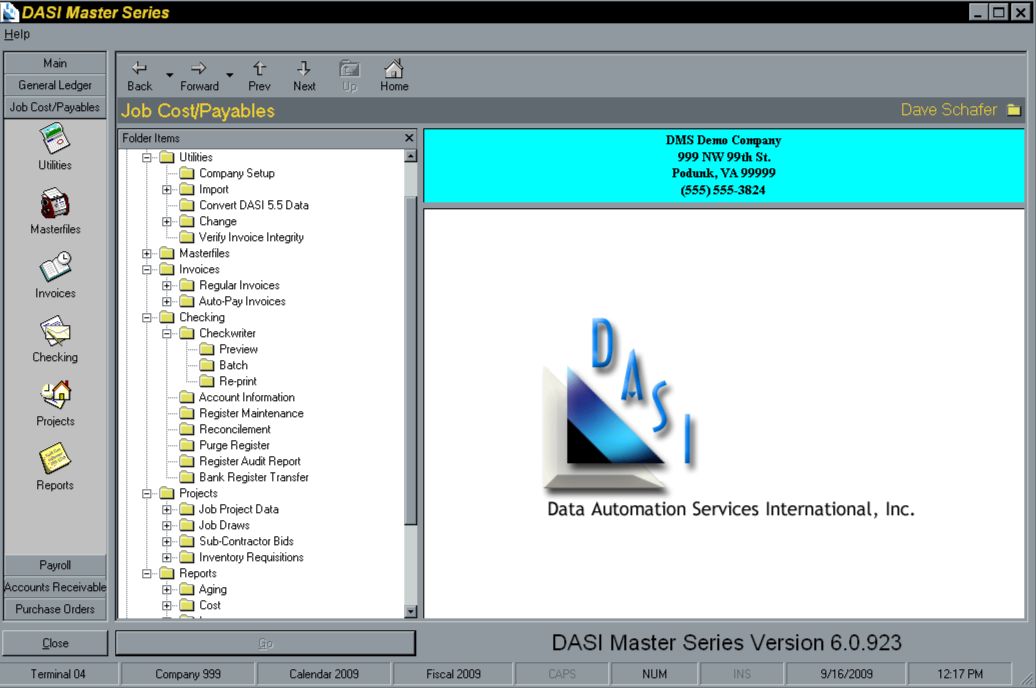Open the Forward history dropdown arrow
Screen dimensions: 1036x688
click(x=230, y=75)
